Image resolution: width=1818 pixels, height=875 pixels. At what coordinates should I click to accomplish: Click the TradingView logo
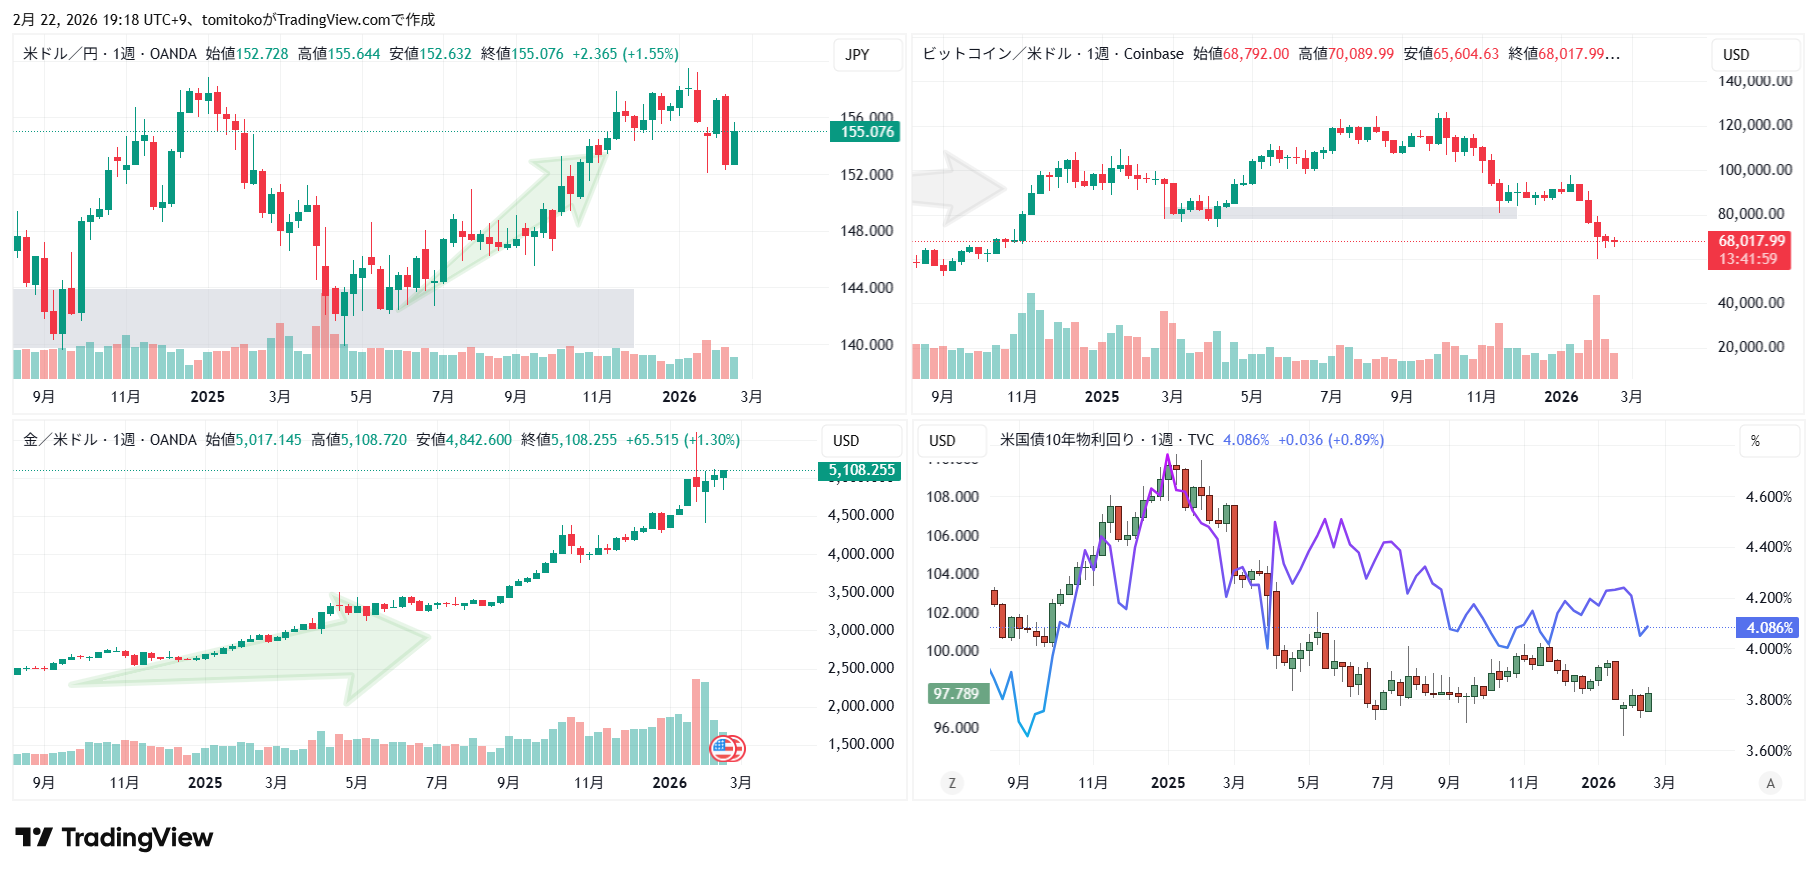[x=114, y=837]
